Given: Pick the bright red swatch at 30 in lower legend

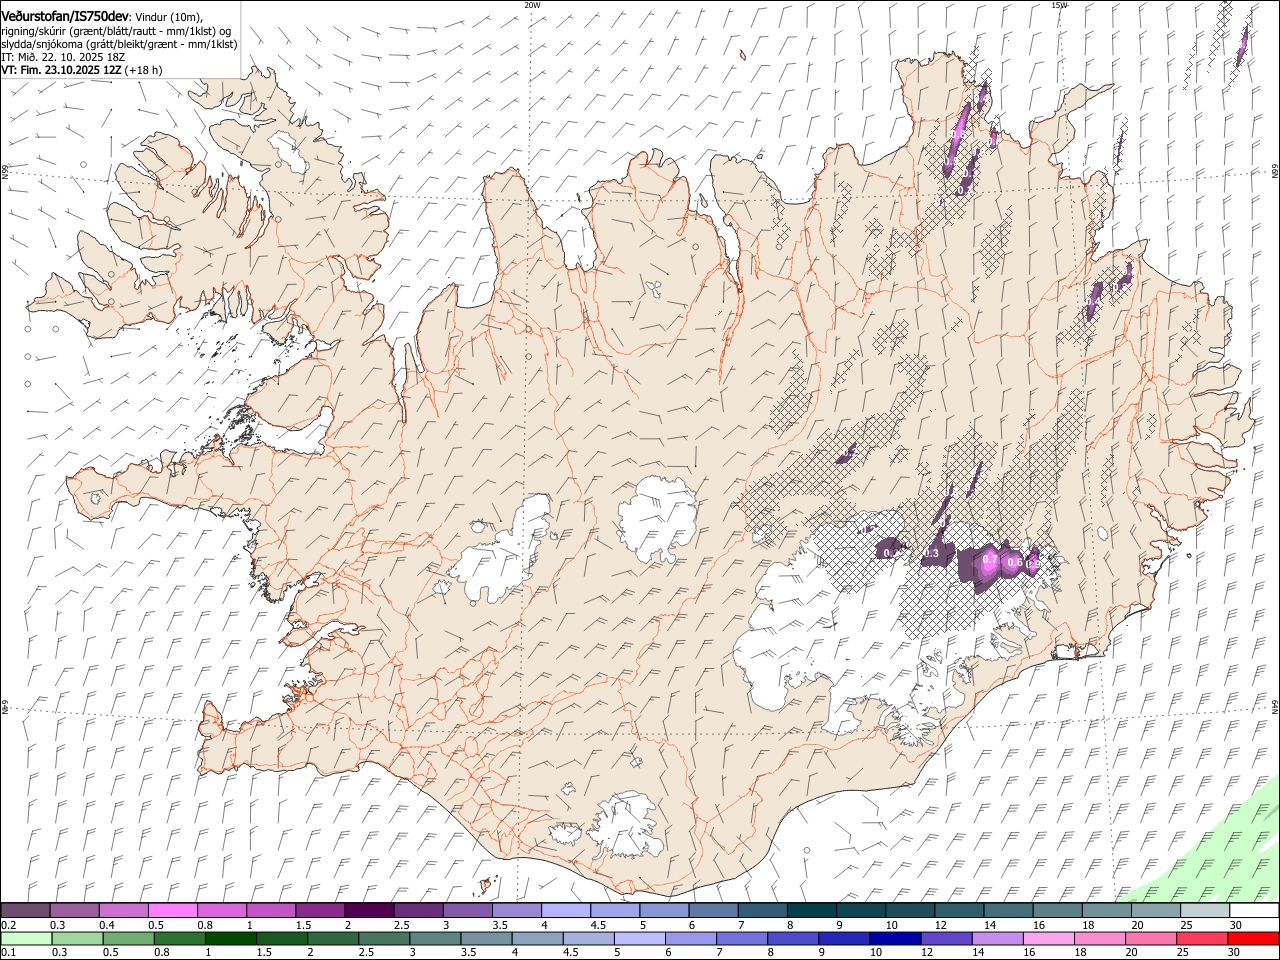Looking at the screenshot, I should [1252, 939].
